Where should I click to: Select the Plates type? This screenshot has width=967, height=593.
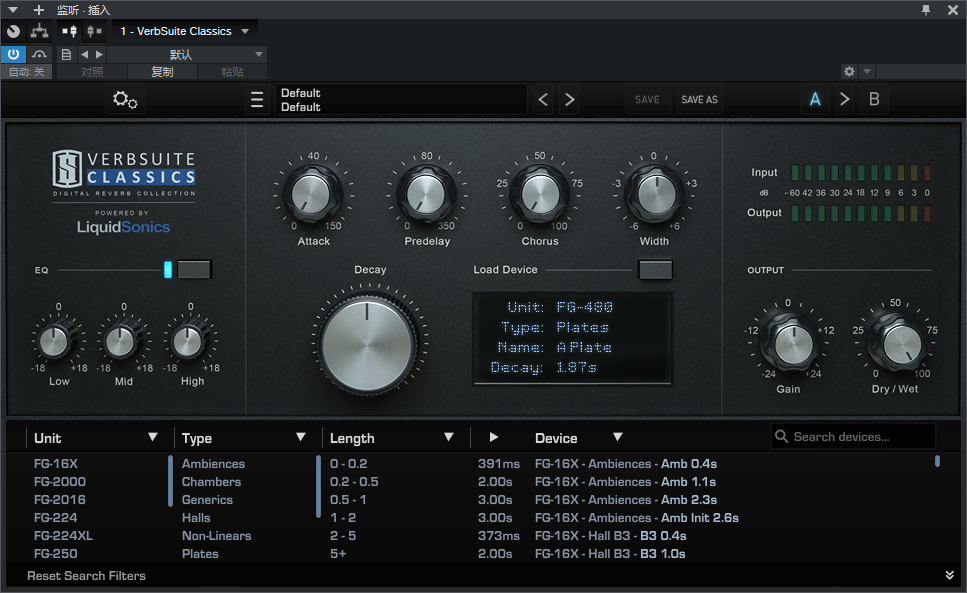(200, 554)
